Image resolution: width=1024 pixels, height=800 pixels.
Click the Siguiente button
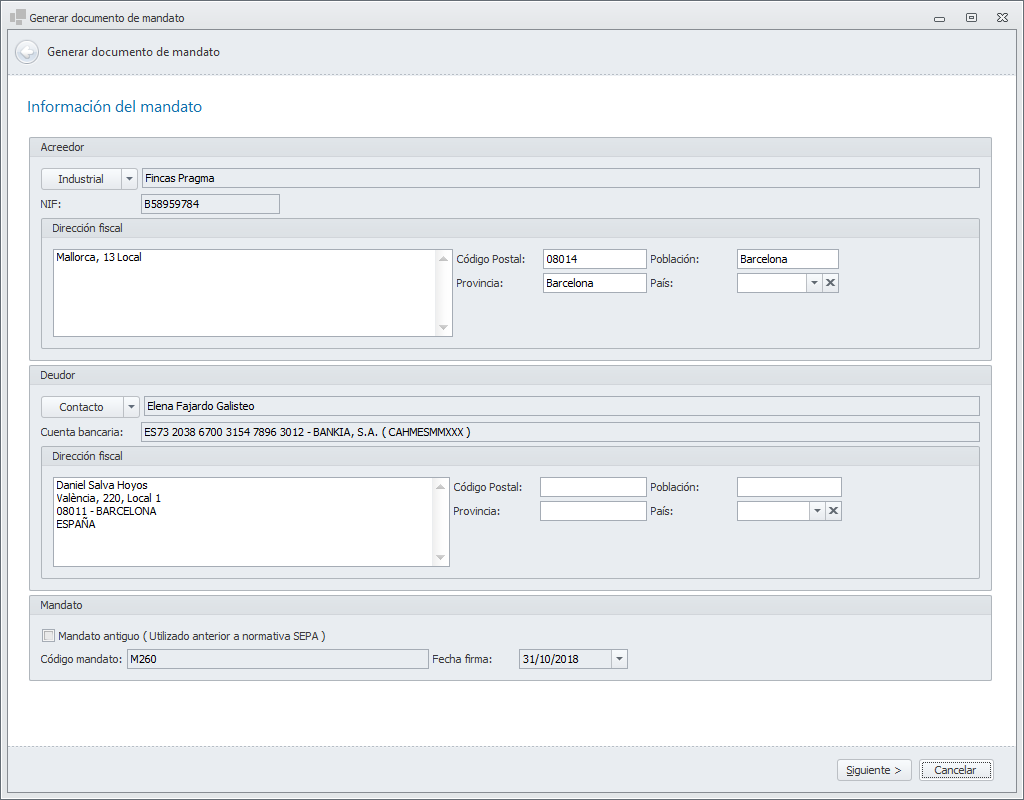874,770
